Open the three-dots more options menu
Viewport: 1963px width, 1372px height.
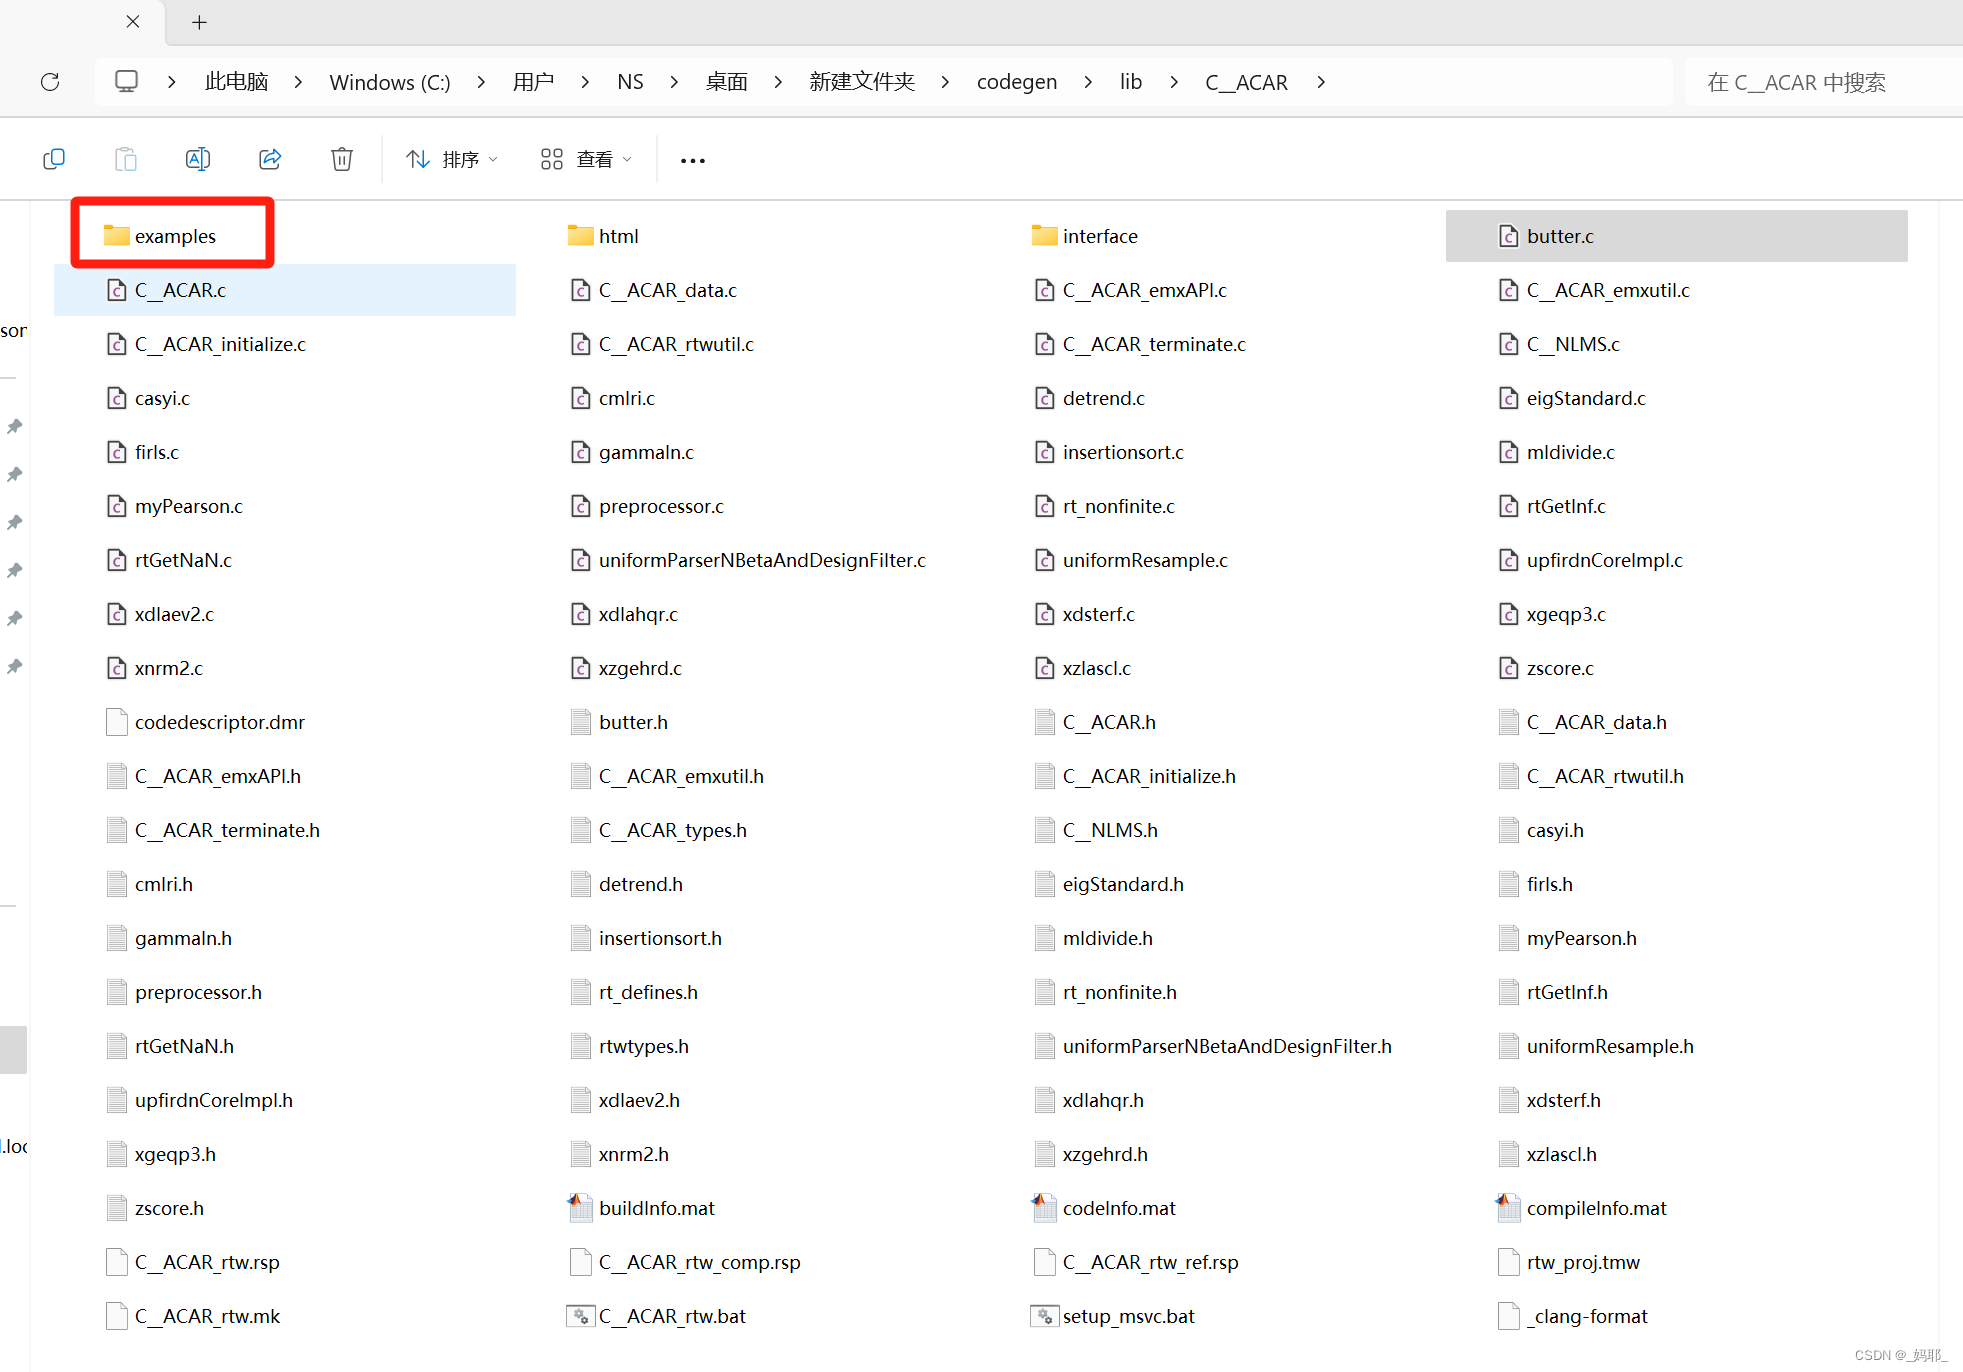(693, 160)
